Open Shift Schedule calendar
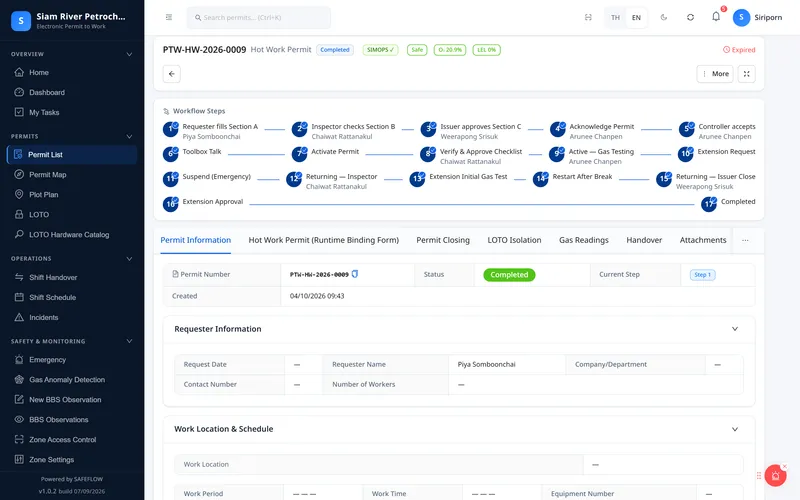The width and height of the screenshot is (800, 500). [71, 297]
